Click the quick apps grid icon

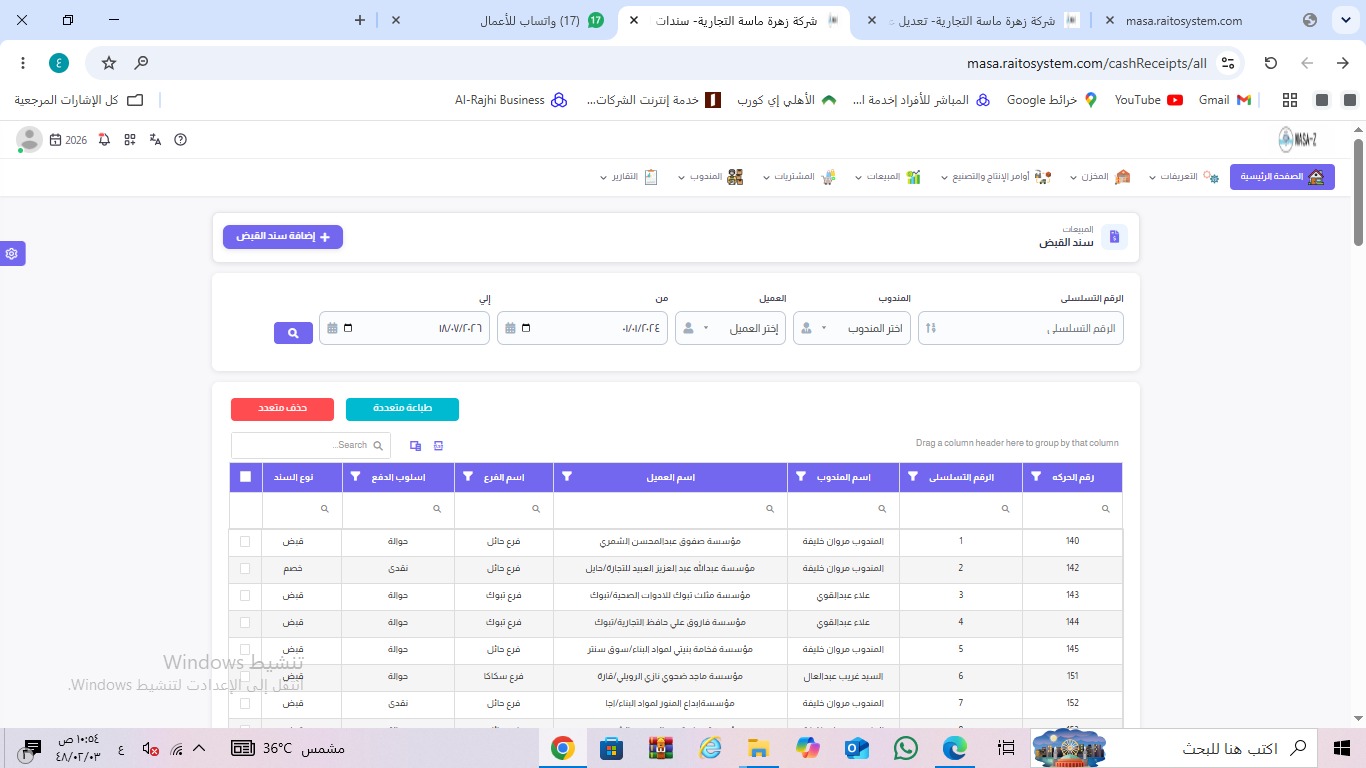(x=130, y=140)
